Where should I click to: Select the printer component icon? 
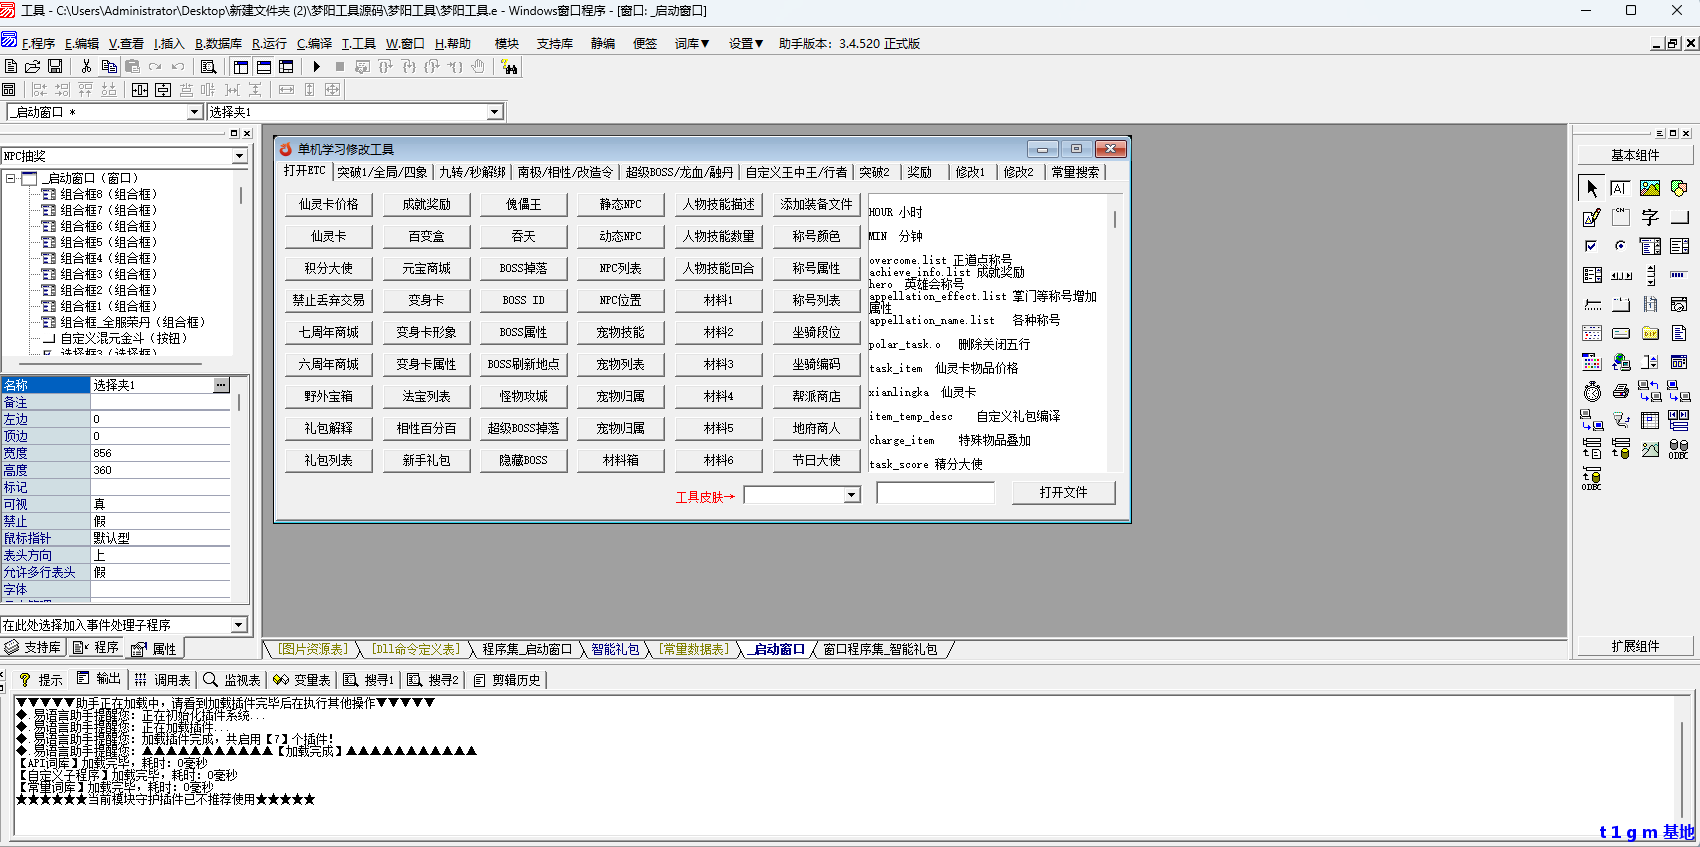pos(1621,391)
